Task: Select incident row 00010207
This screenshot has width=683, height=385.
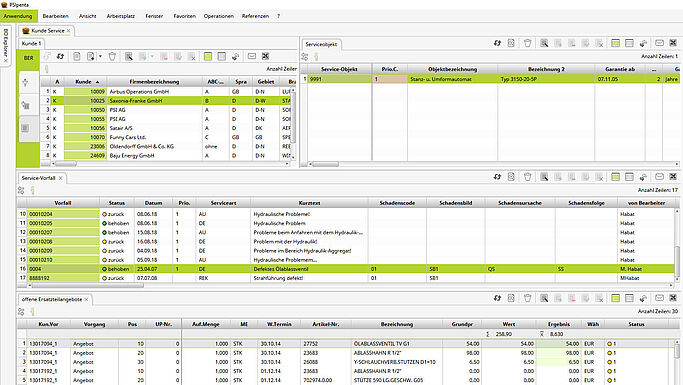Action: click(346, 233)
